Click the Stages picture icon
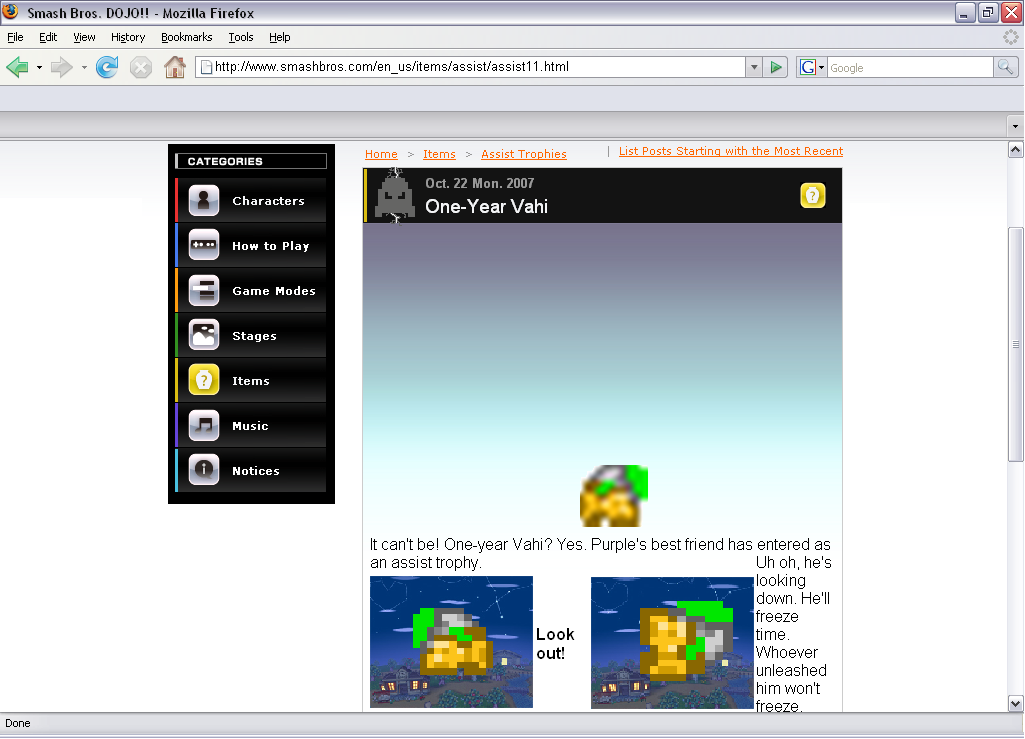 (x=204, y=335)
